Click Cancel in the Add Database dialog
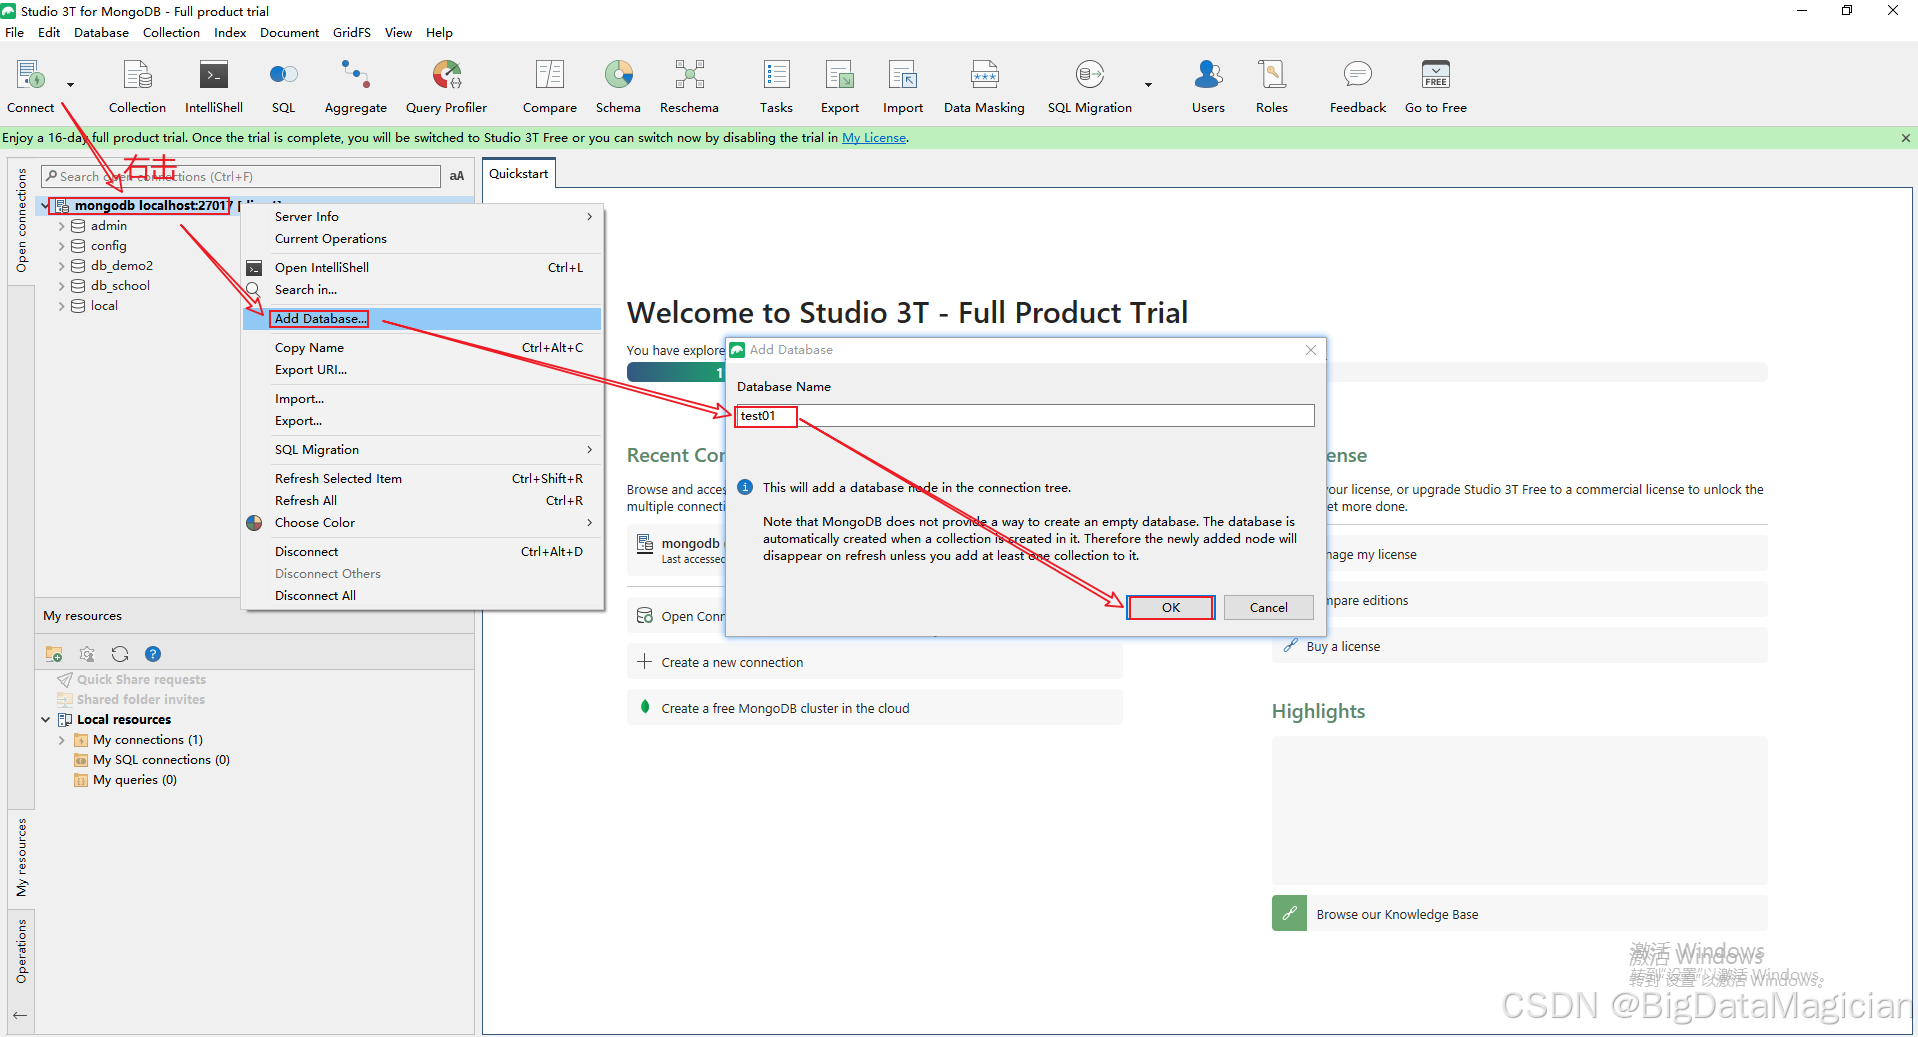Image resolution: width=1918 pixels, height=1037 pixels. pos(1269,608)
